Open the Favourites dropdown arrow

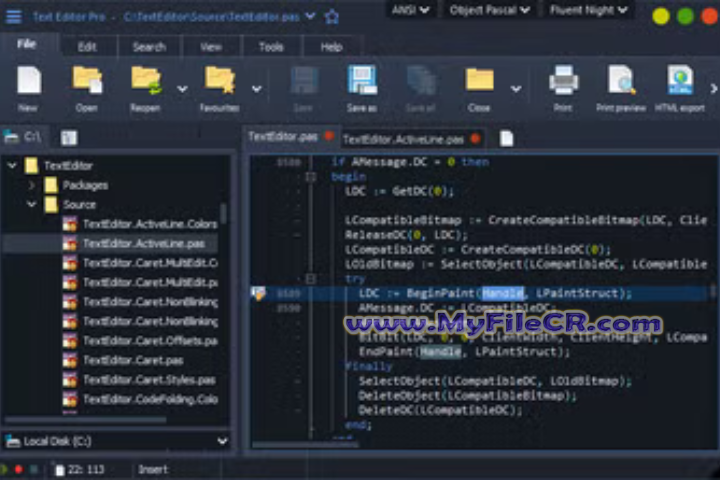[x=257, y=89]
